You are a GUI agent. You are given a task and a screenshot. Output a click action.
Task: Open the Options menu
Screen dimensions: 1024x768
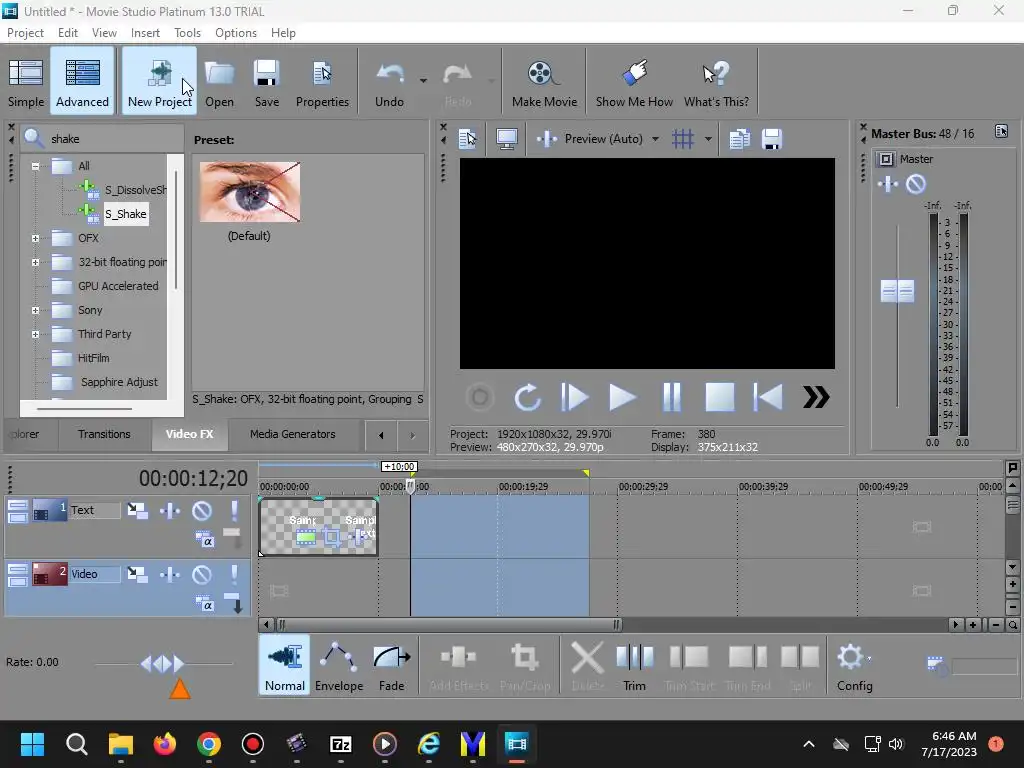[x=236, y=33]
